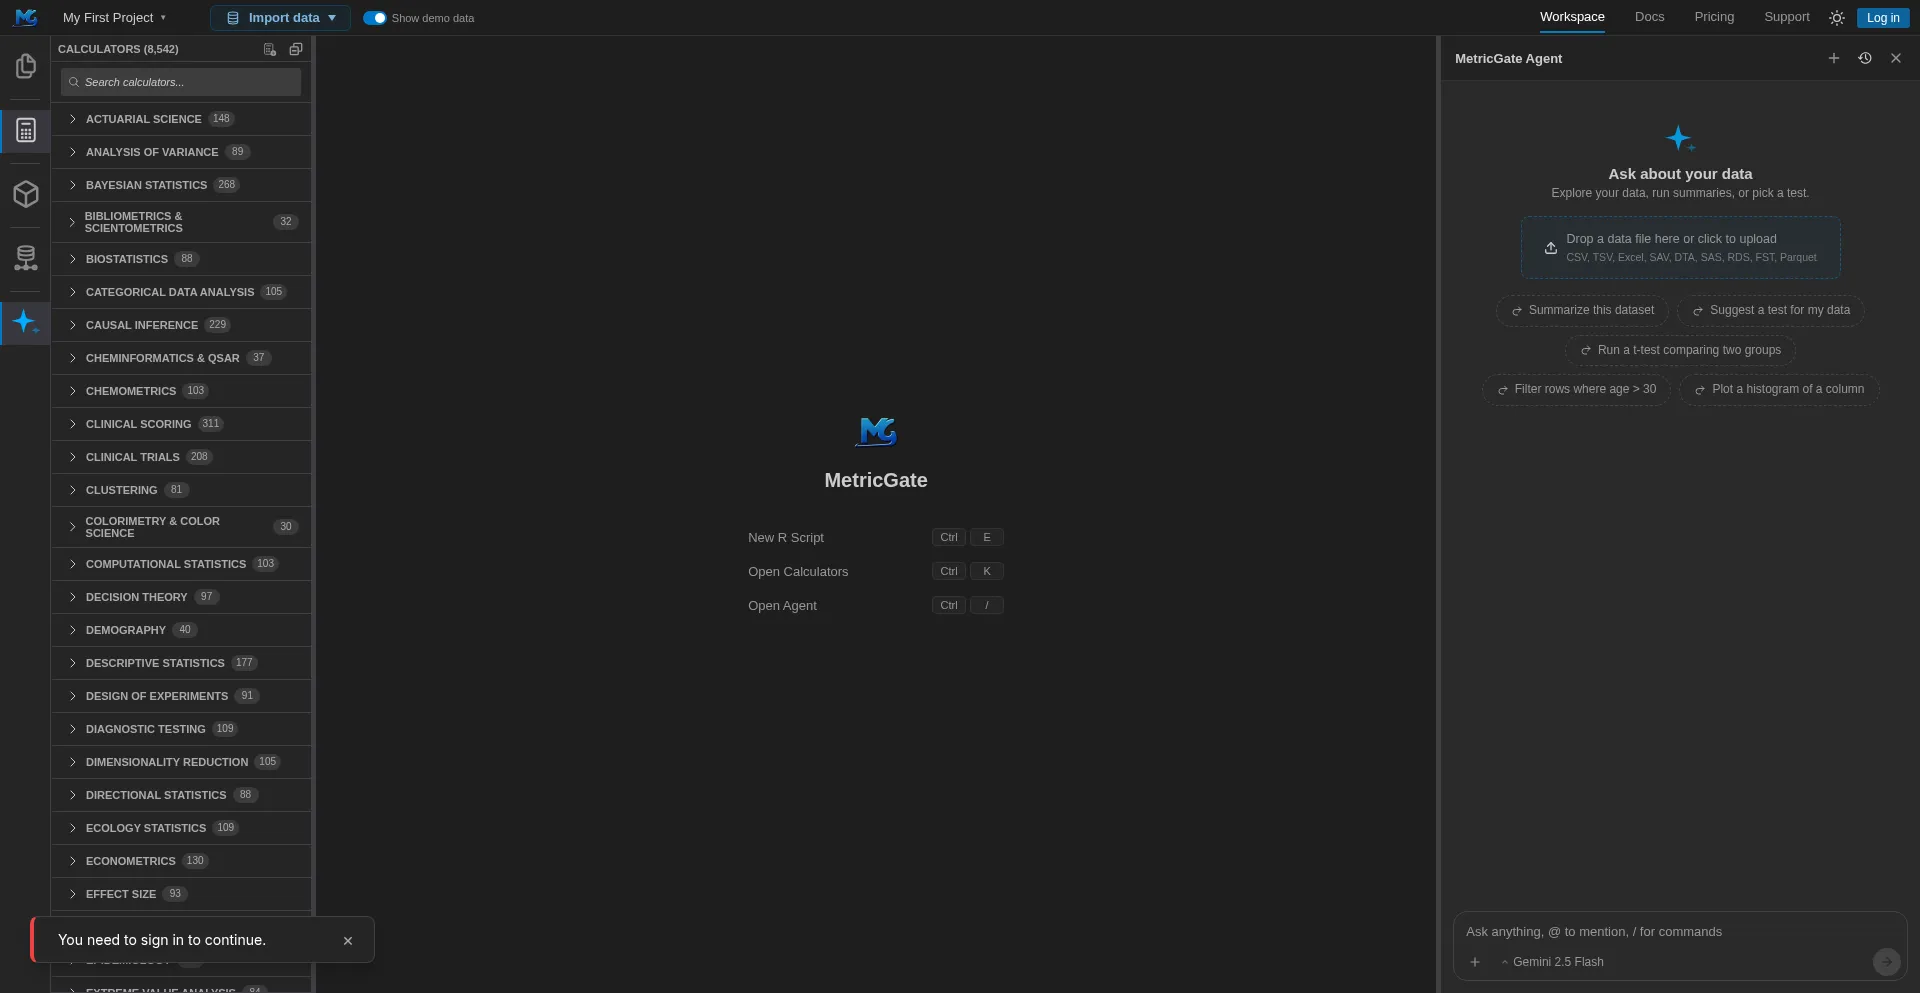Image resolution: width=1920 pixels, height=993 pixels.
Task: Expand the Causal Inference category
Action: (x=181, y=325)
